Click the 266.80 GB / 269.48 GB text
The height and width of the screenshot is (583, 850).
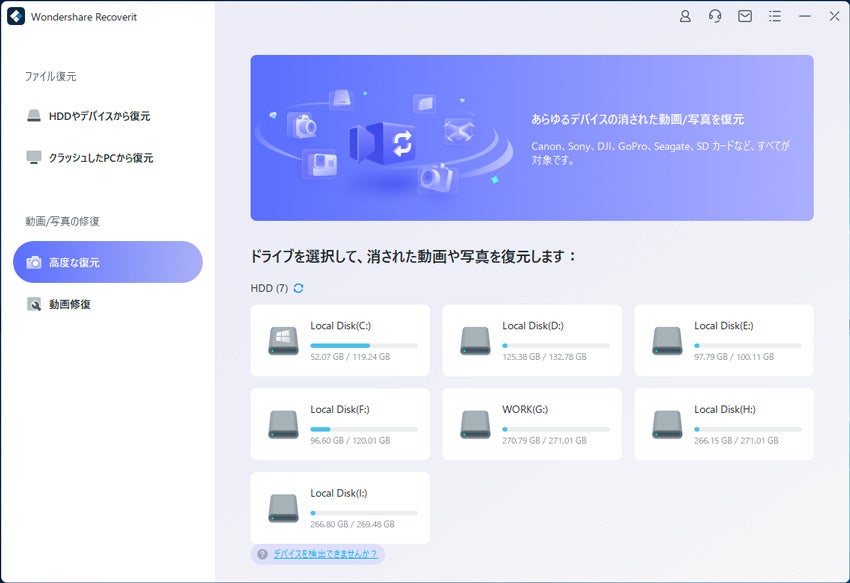tap(352, 524)
